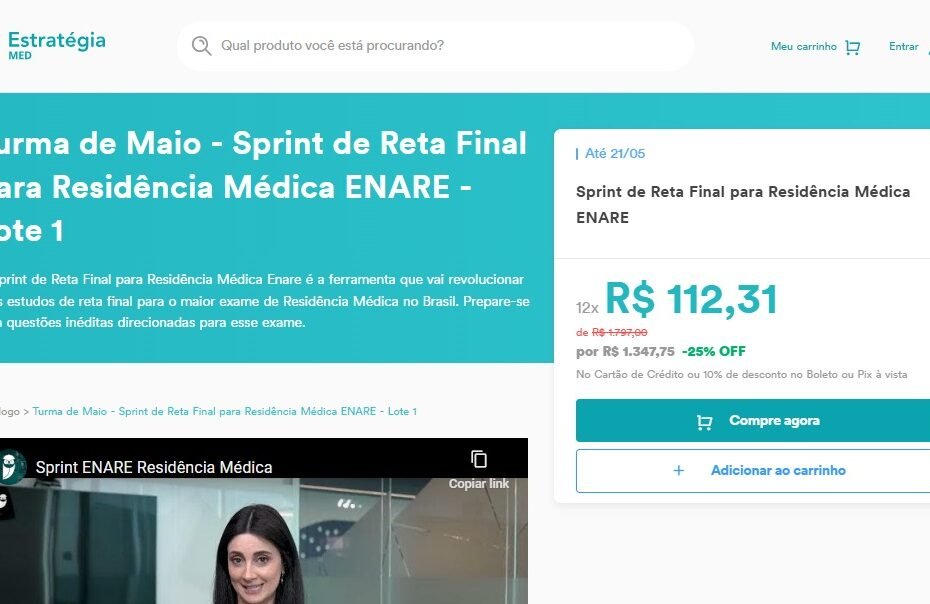Click the -25% OFF discount badge
The height and width of the screenshot is (604, 930).
714,351
